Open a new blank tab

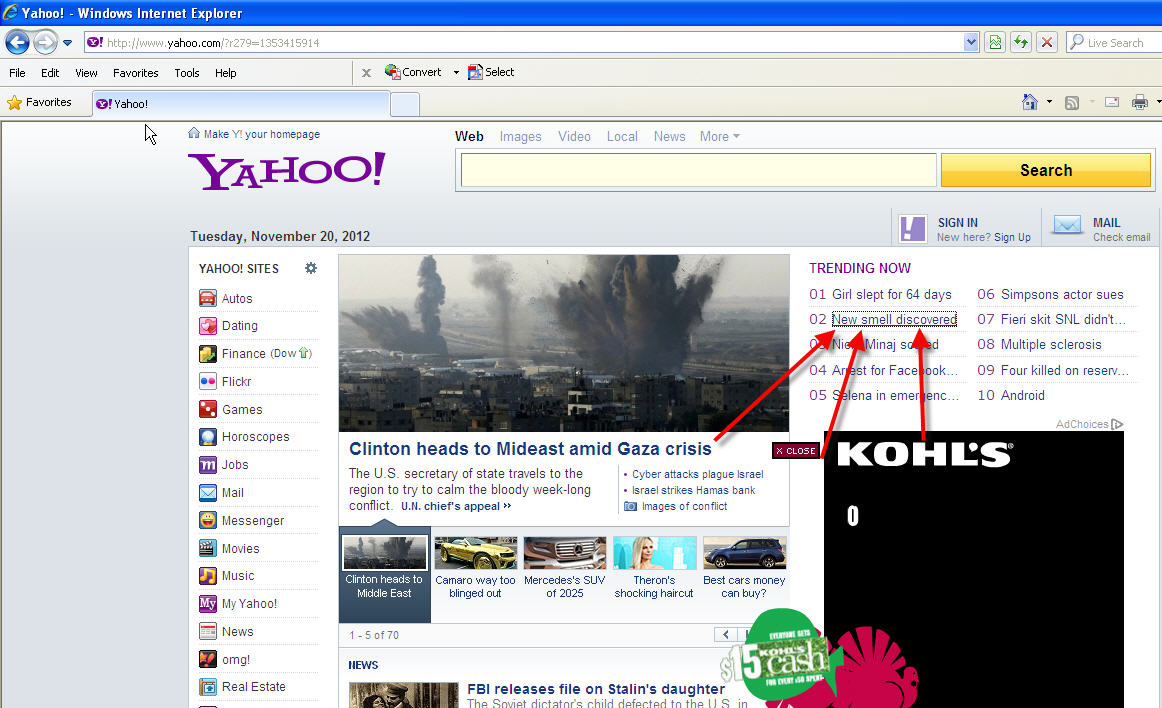tap(405, 105)
